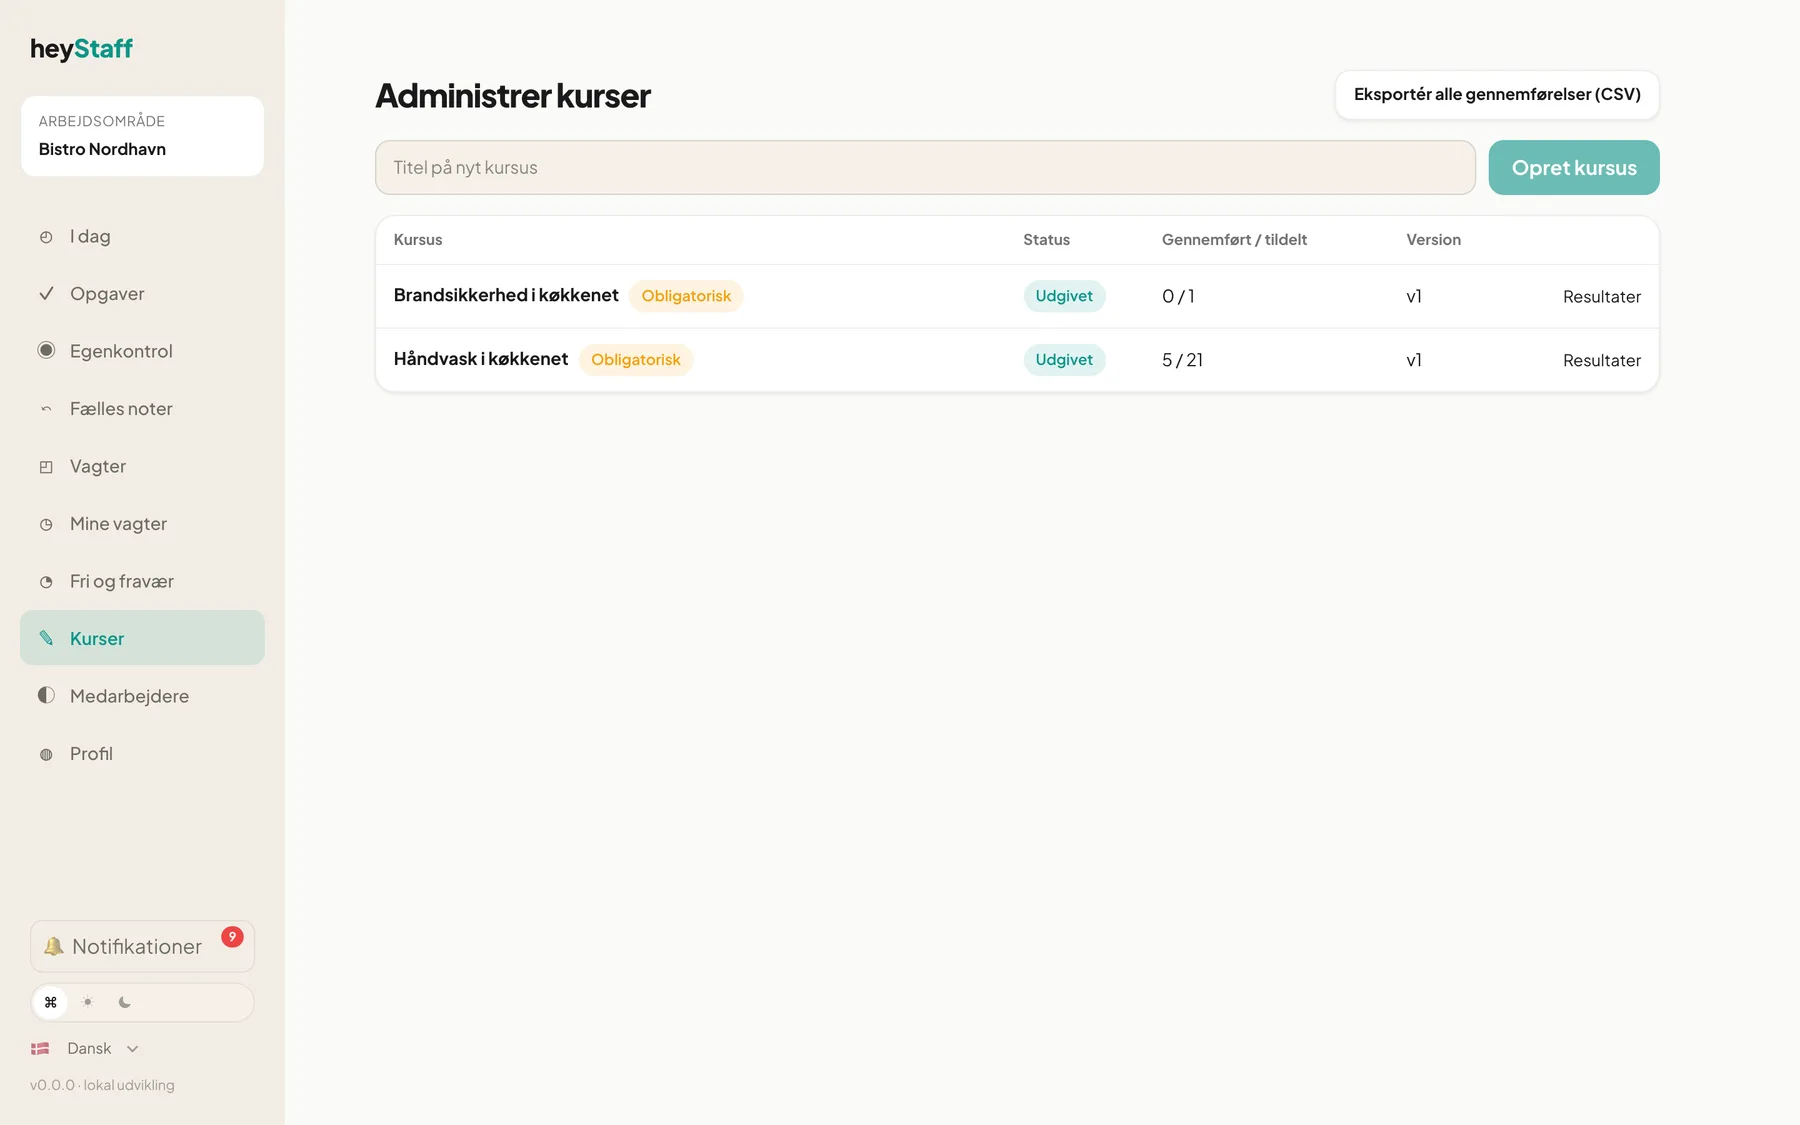Click Udgivet status of Håndvask row
The image size is (1800, 1125).
tap(1064, 359)
